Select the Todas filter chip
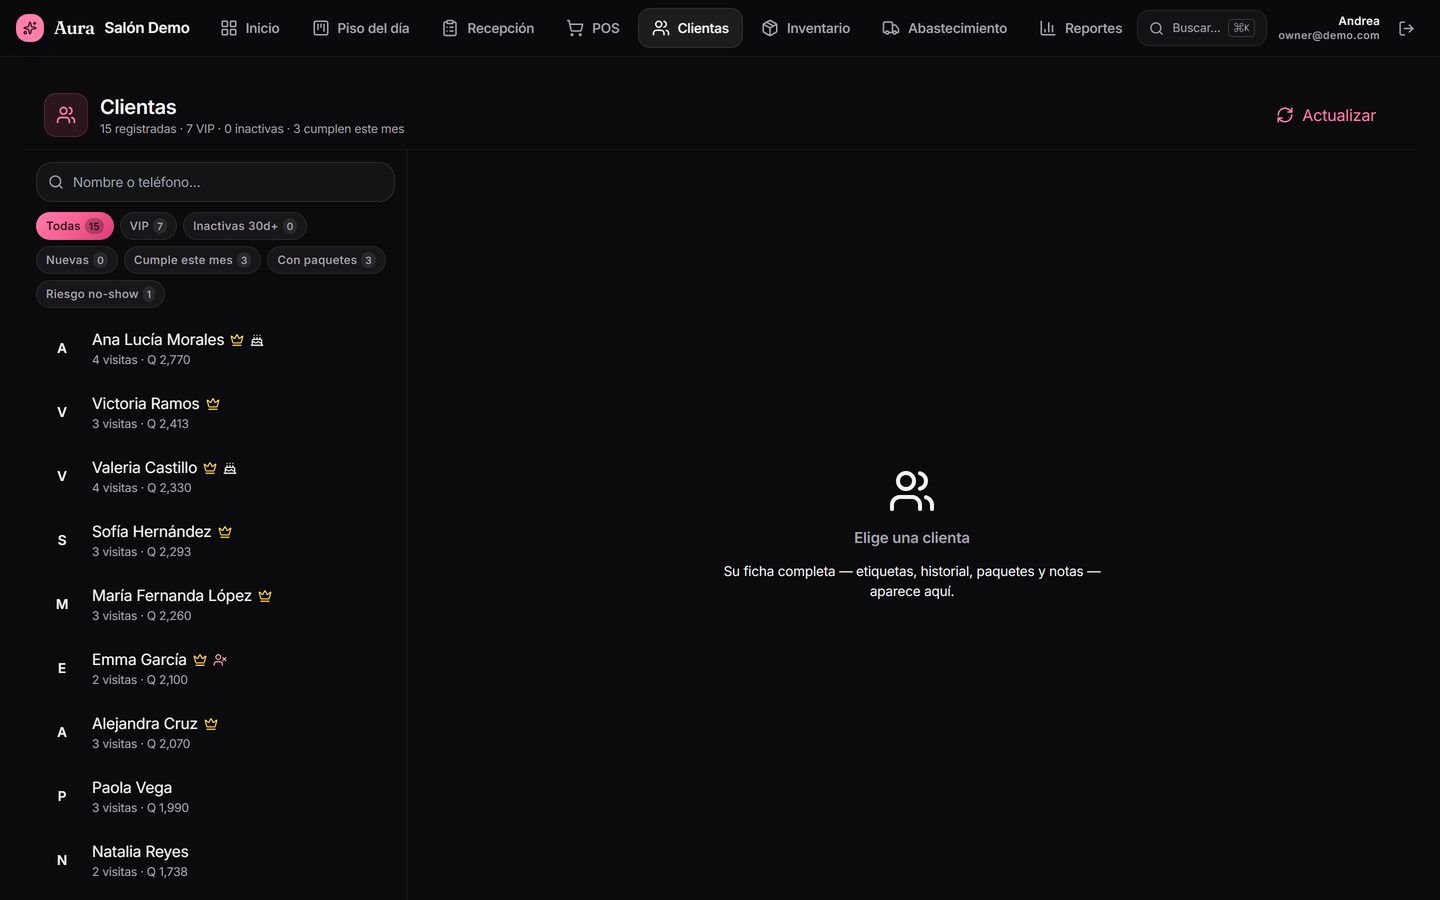The height and width of the screenshot is (900, 1440). [75, 226]
